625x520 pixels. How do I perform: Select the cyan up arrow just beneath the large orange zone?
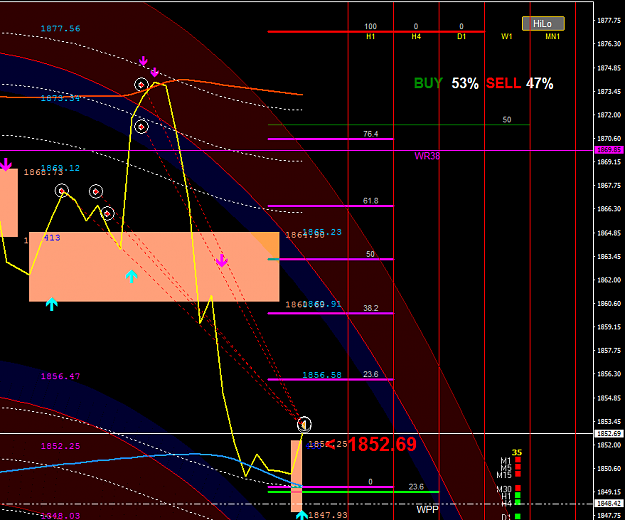click(51, 304)
